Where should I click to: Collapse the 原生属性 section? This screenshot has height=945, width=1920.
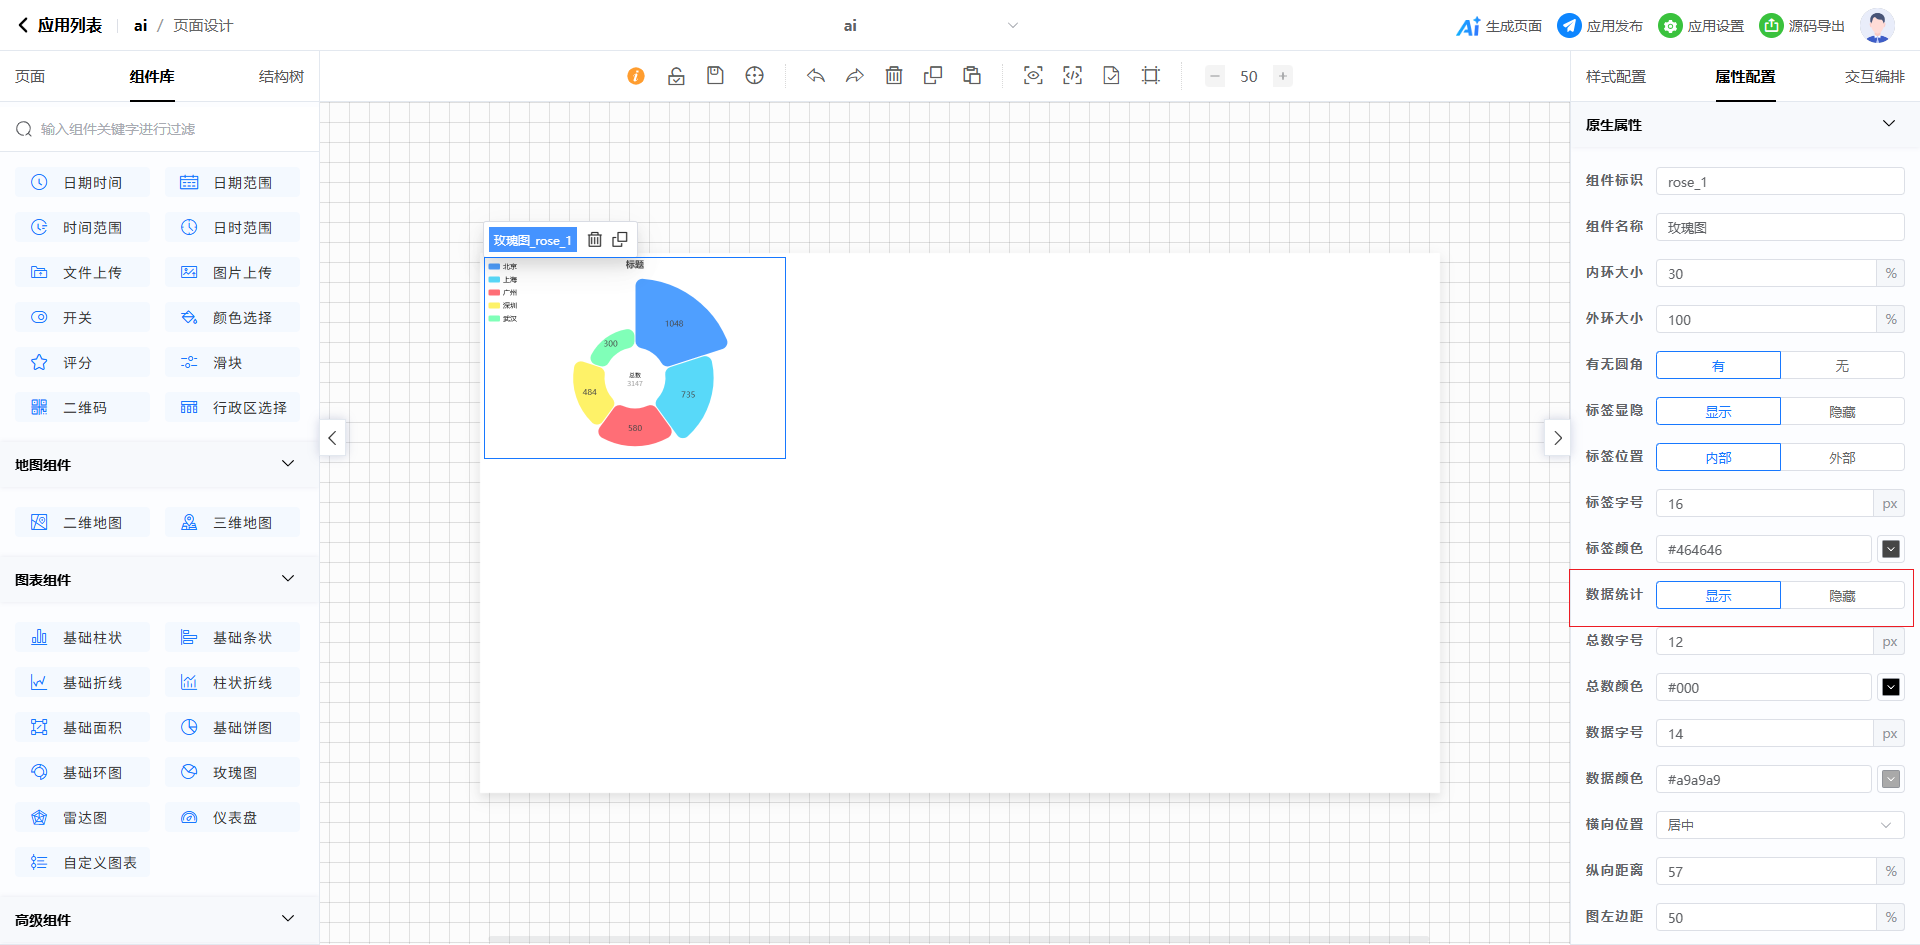(x=1888, y=124)
